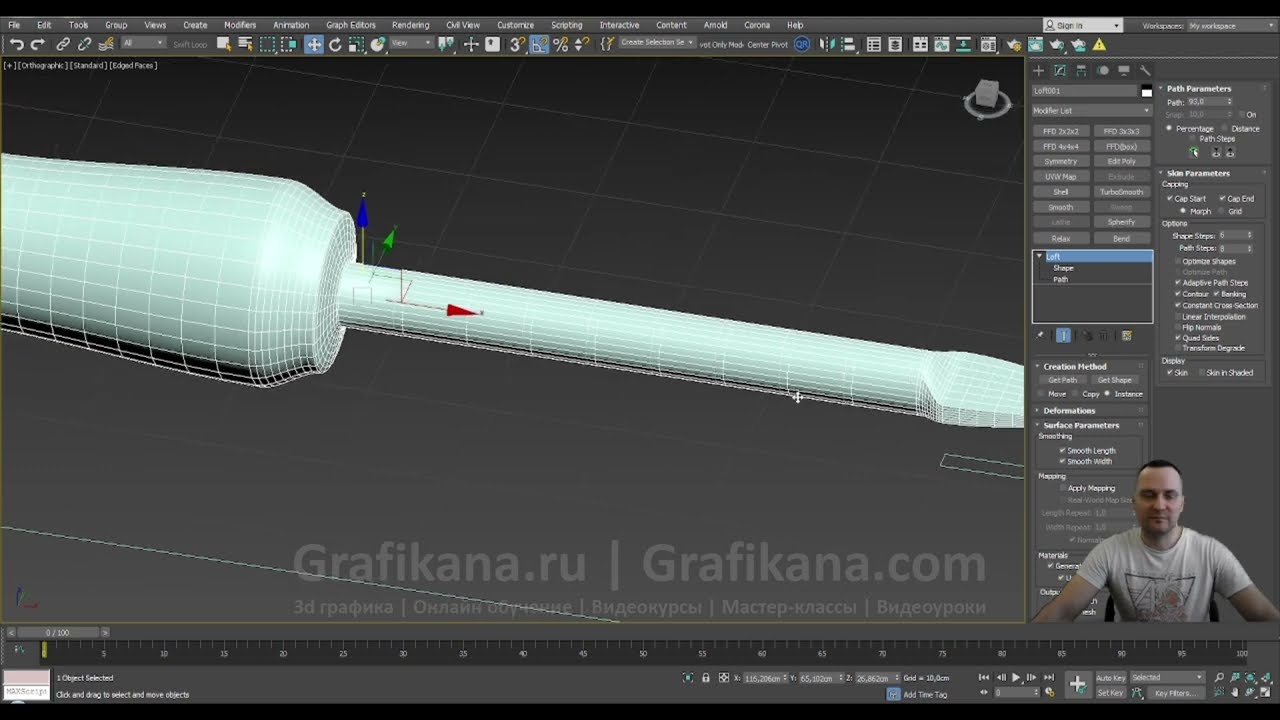1280x720 pixels.
Task: Select the Grid capping radio button
Action: click(x=1222, y=211)
